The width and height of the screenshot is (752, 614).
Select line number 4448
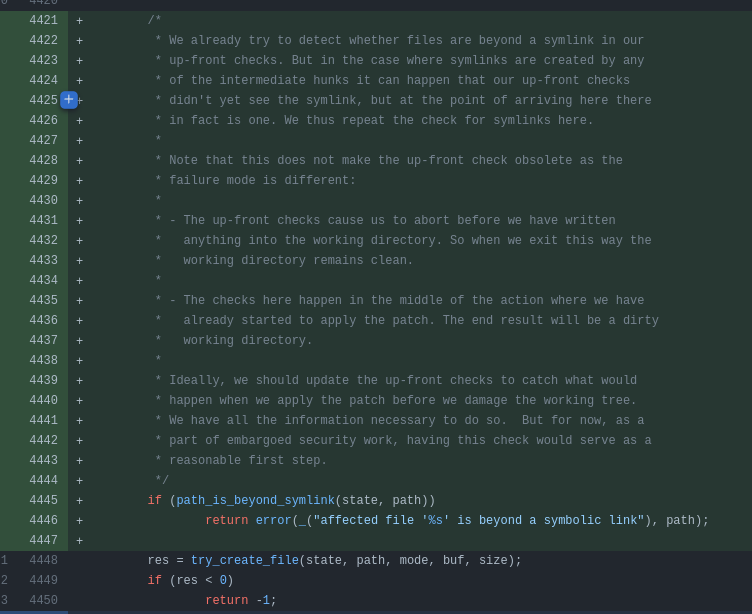pyautogui.click(x=43, y=561)
